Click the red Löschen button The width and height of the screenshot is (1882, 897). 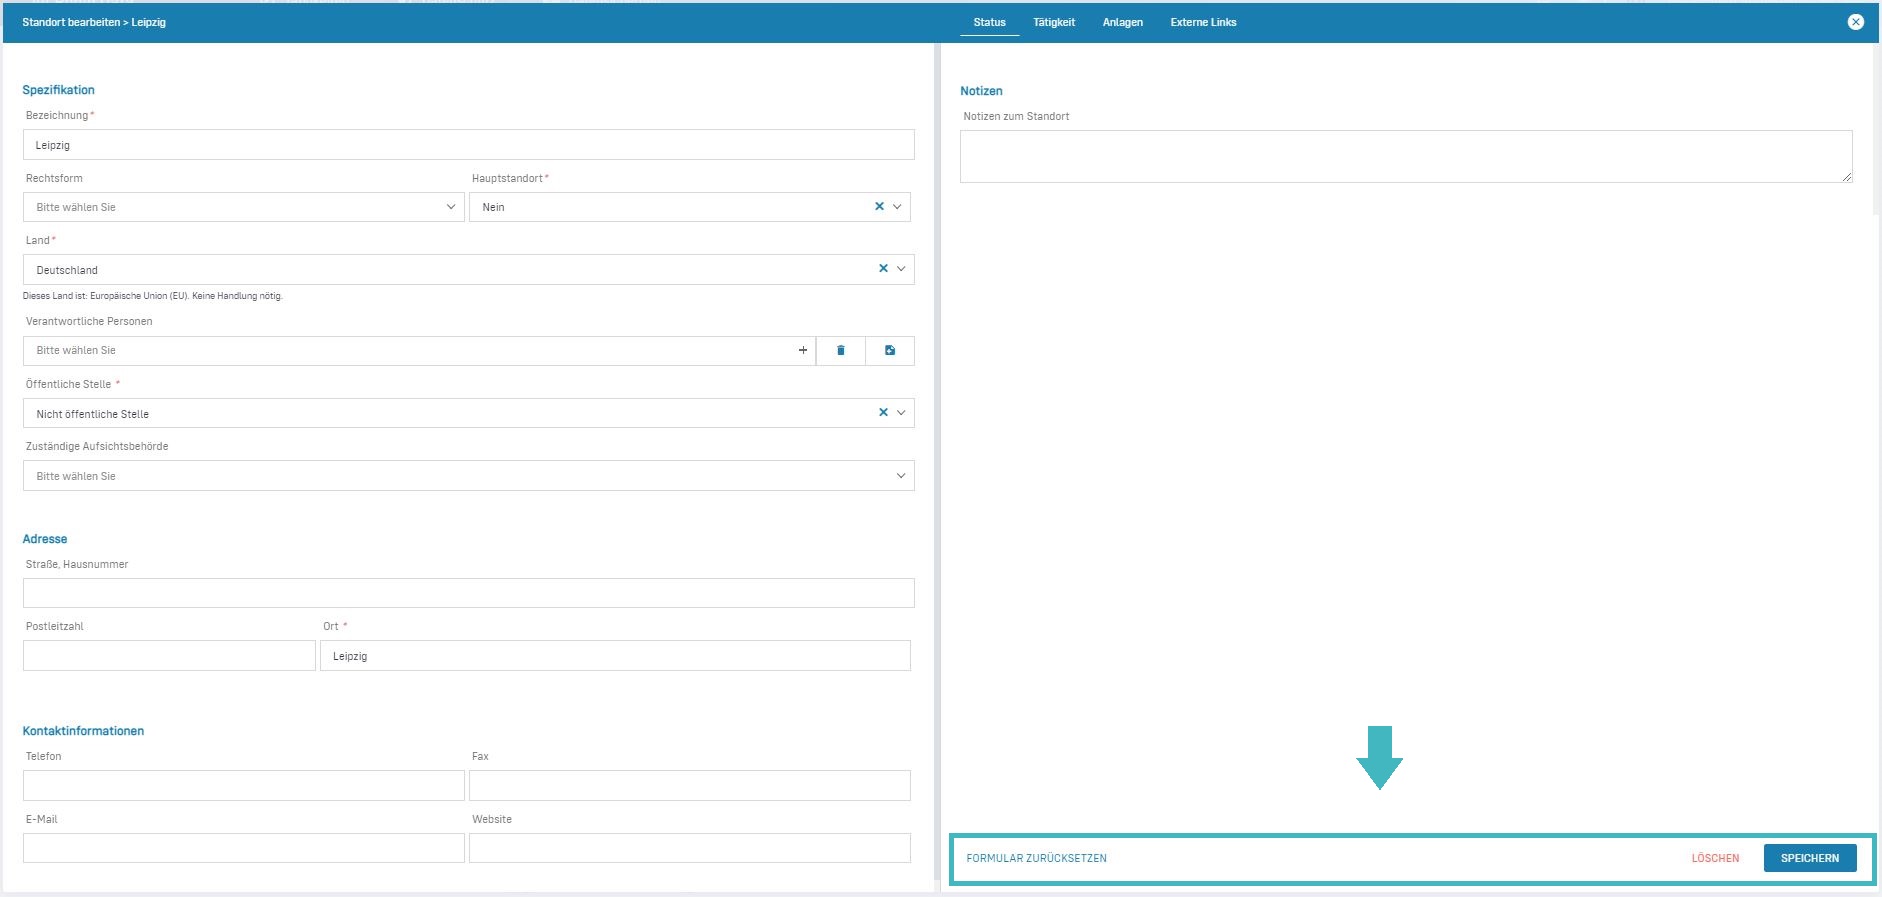tap(1715, 858)
